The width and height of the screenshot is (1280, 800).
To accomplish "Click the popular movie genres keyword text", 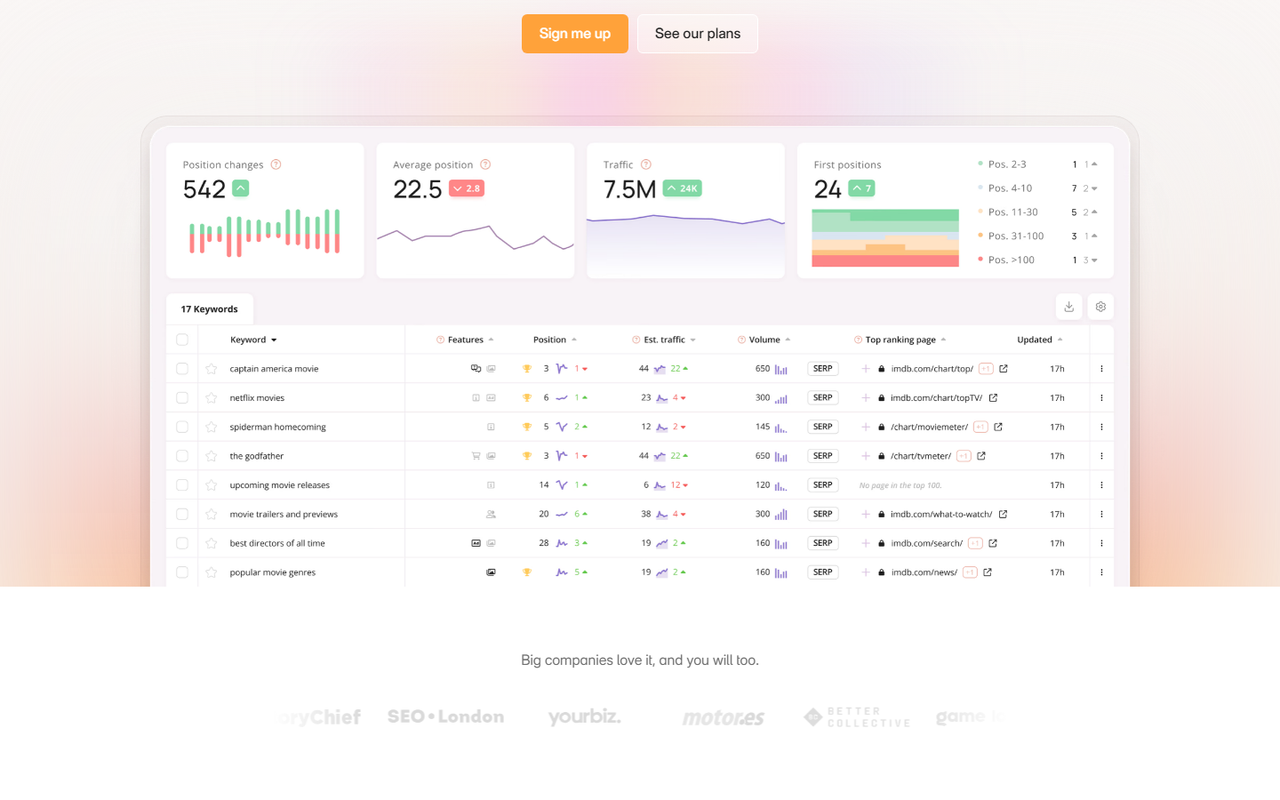I will (x=272, y=572).
